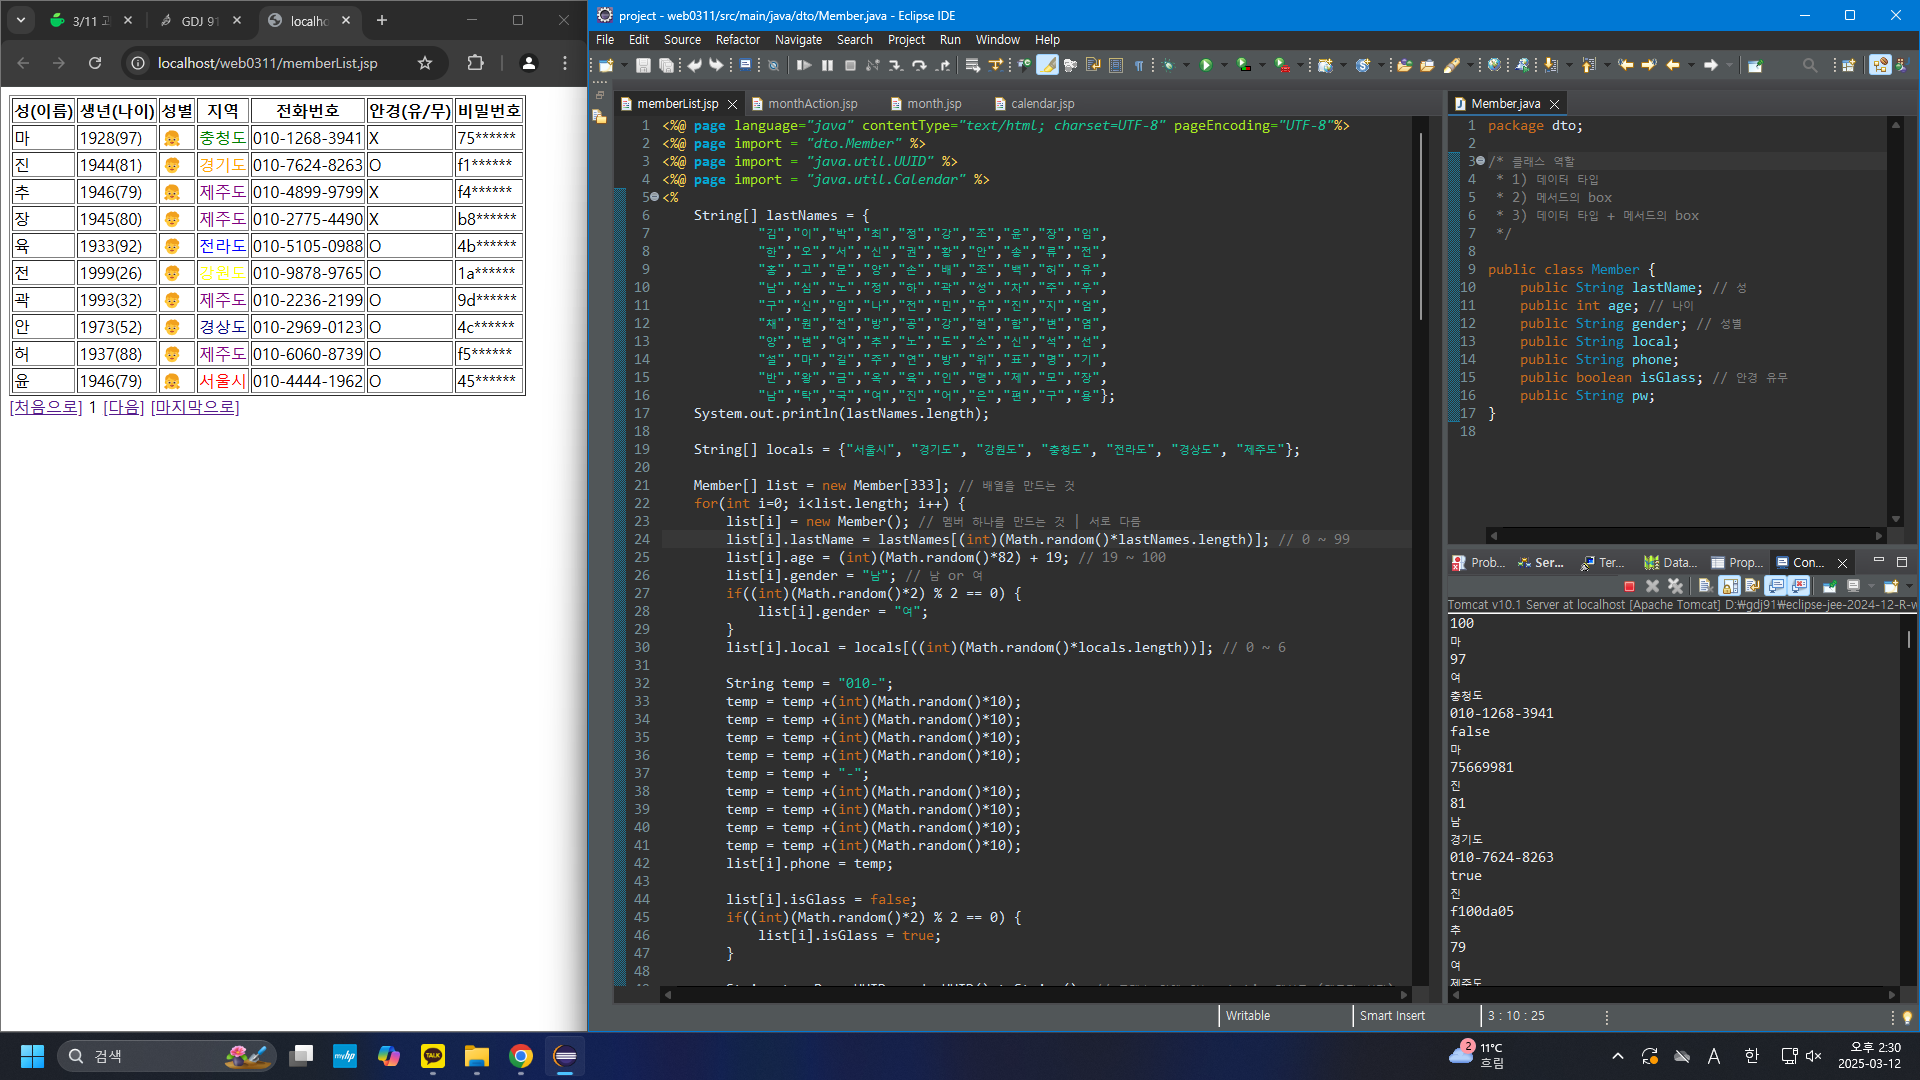Expand the comment fold at Member.java line 3
This screenshot has height=1080, width=1920.
click(x=1480, y=161)
